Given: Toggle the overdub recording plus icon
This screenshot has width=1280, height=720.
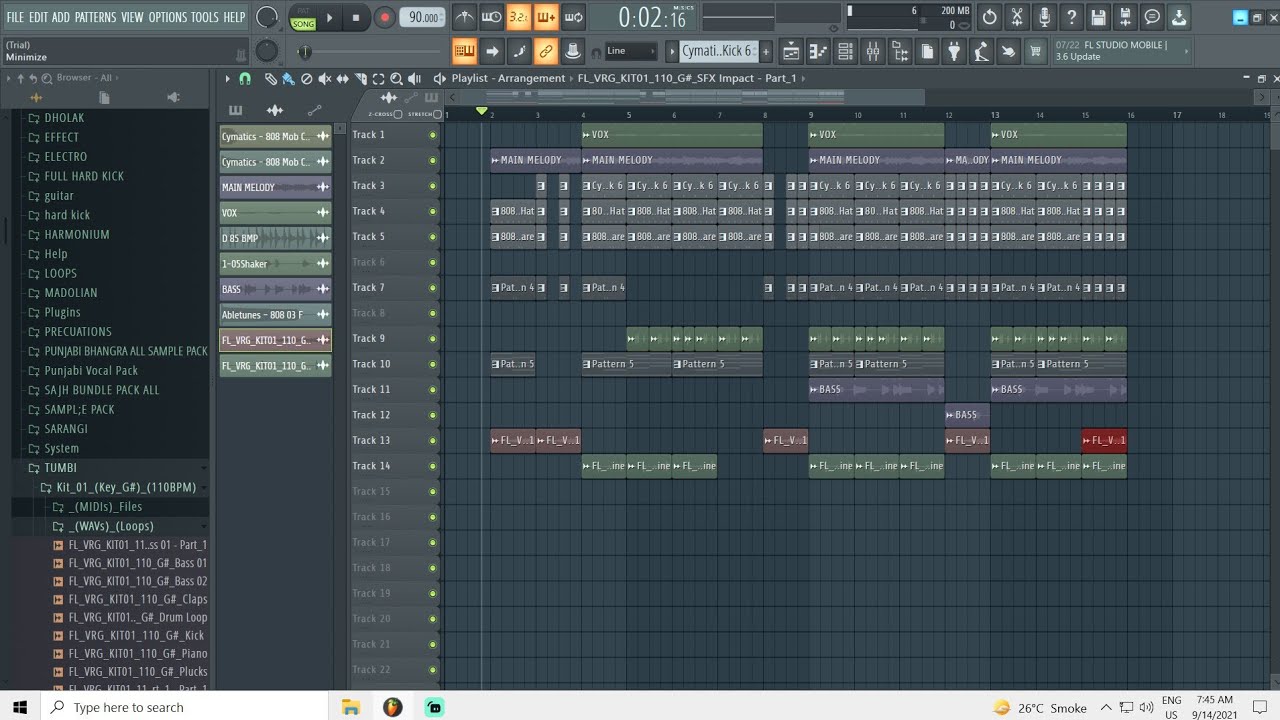Looking at the screenshot, I should tap(545, 17).
